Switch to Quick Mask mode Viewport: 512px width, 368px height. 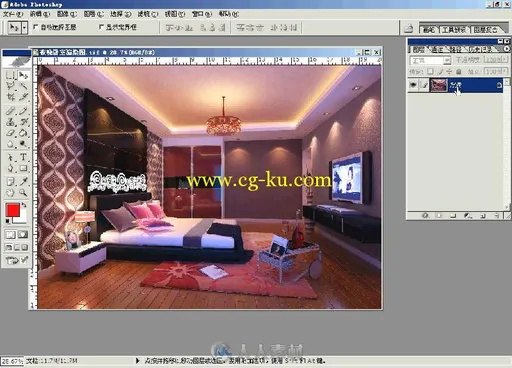pos(23,235)
